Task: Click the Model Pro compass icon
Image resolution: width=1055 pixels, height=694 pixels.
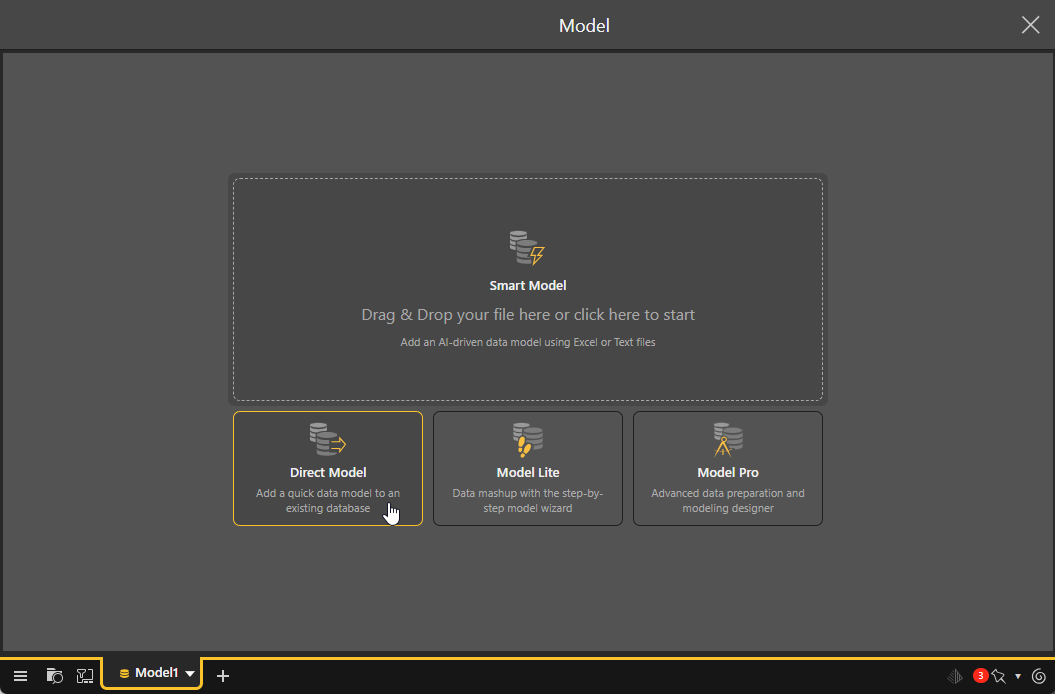Action: (x=727, y=440)
